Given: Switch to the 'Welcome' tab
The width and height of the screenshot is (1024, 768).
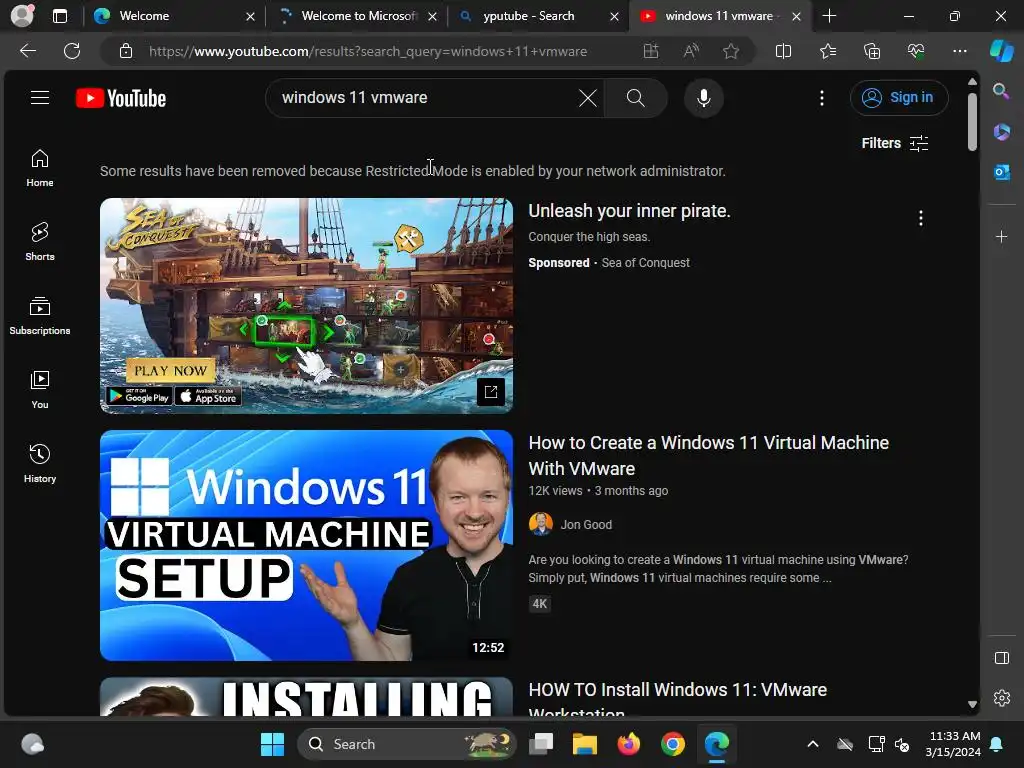Looking at the screenshot, I should coord(174,16).
